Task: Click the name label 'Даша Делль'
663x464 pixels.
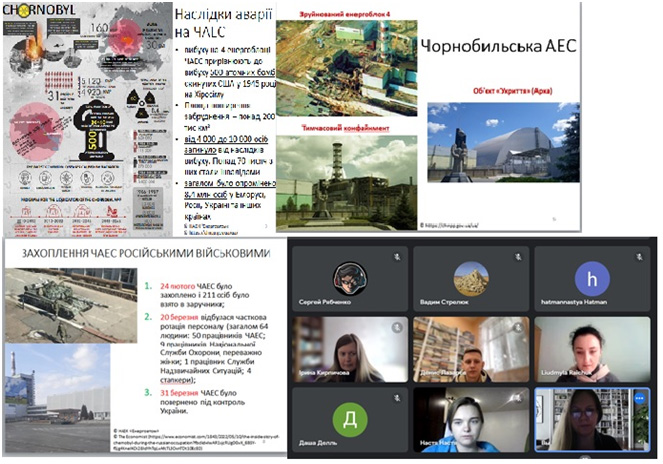Action: point(318,443)
